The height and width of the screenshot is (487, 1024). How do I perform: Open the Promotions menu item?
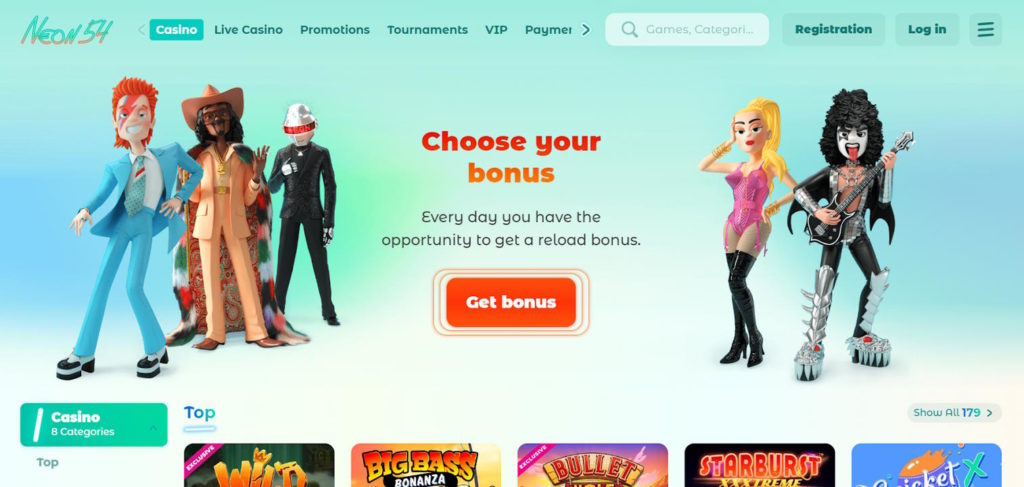[x=334, y=29]
